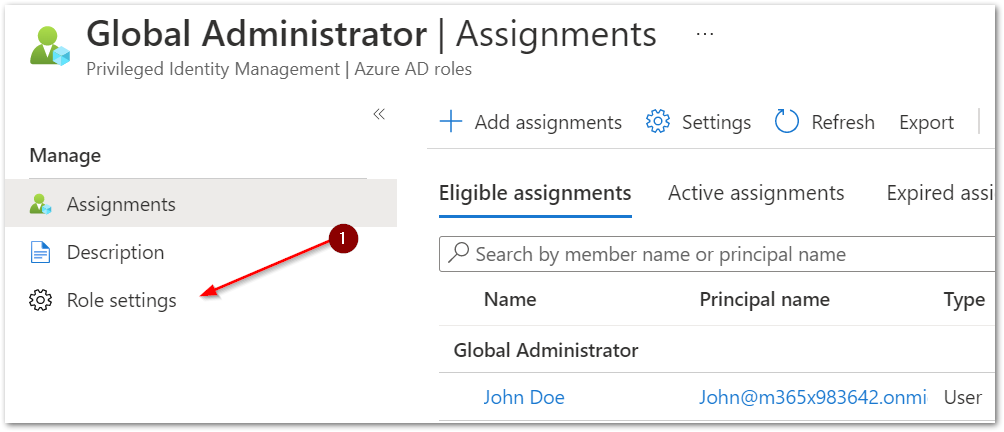The height and width of the screenshot is (432, 1004).
Task: Sort by the Name column header
Action: pyautogui.click(x=510, y=299)
